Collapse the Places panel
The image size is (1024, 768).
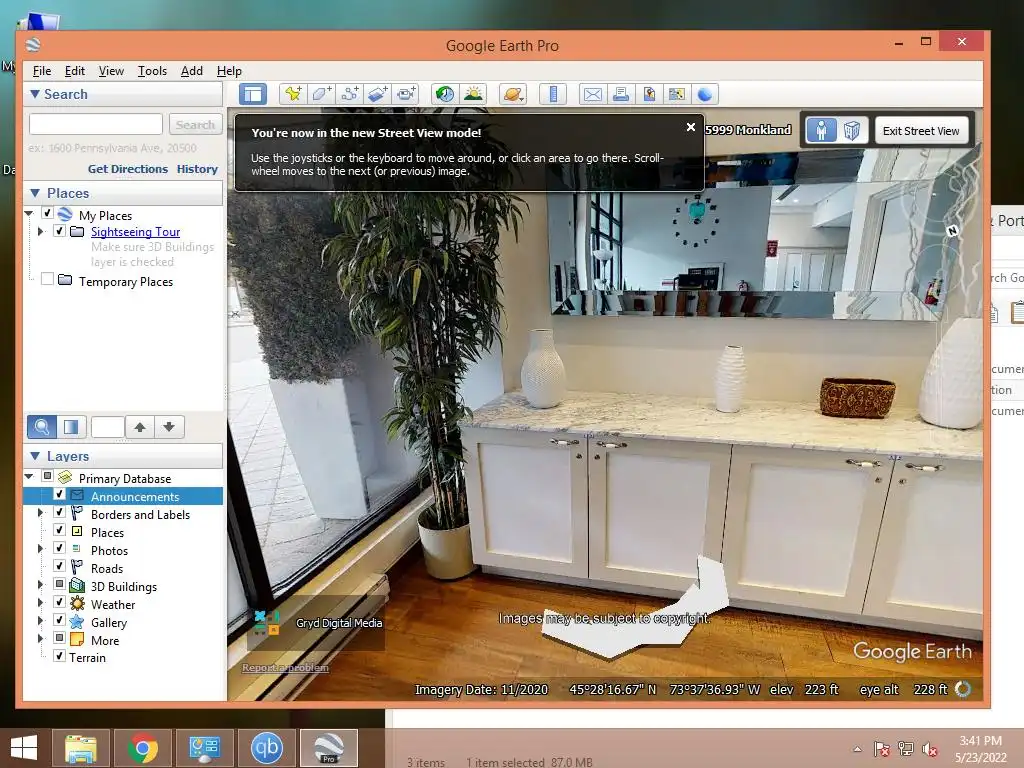click(x=35, y=193)
